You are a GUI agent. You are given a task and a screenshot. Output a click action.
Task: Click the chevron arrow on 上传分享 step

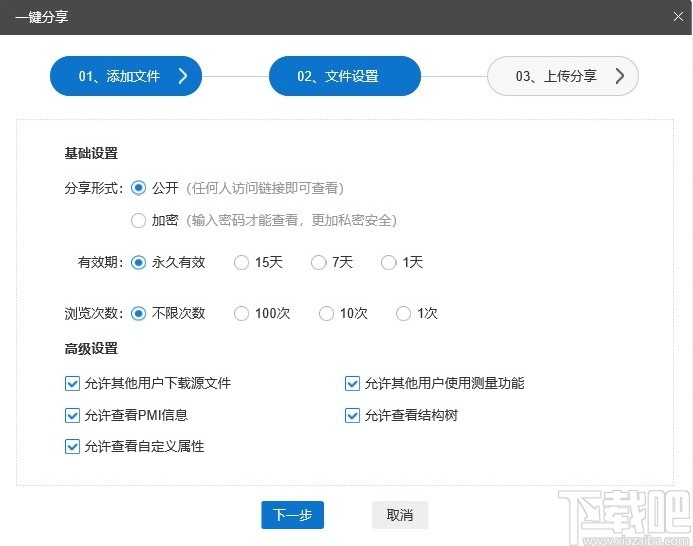tap(620, 76)
